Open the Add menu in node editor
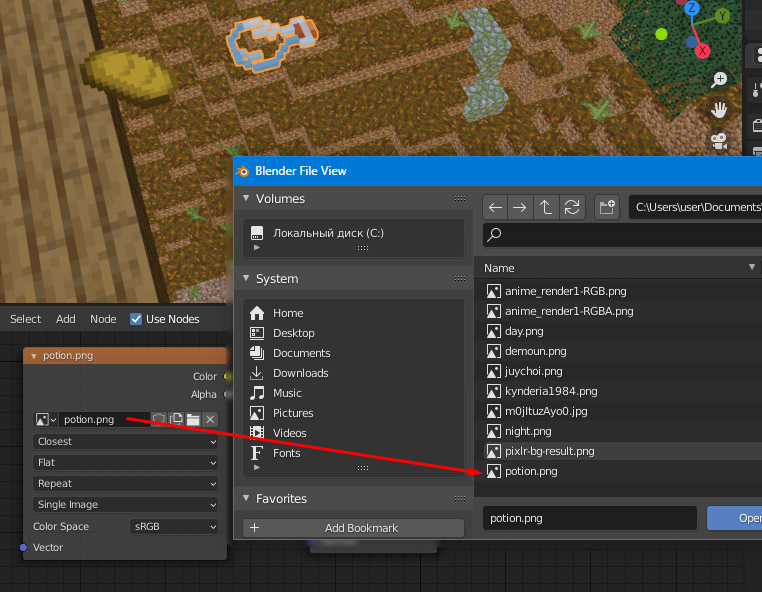 tap(66, 319)
